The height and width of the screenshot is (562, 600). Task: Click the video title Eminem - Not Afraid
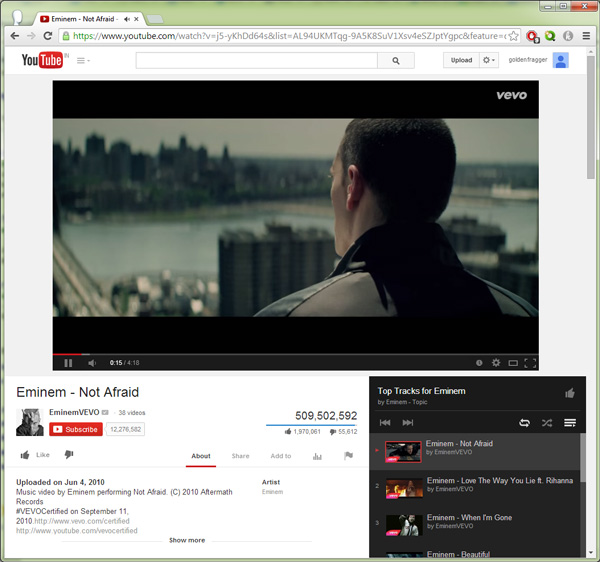tap(77, 392)
